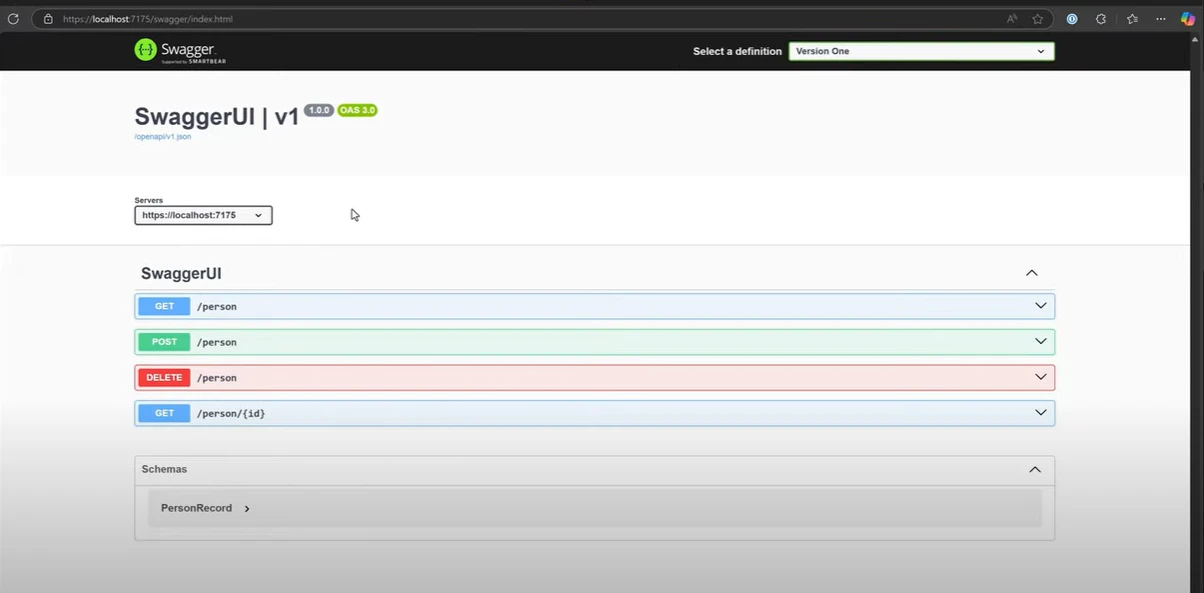
Task: Open the Servers dropdown
Action: (x=203, y=215)
